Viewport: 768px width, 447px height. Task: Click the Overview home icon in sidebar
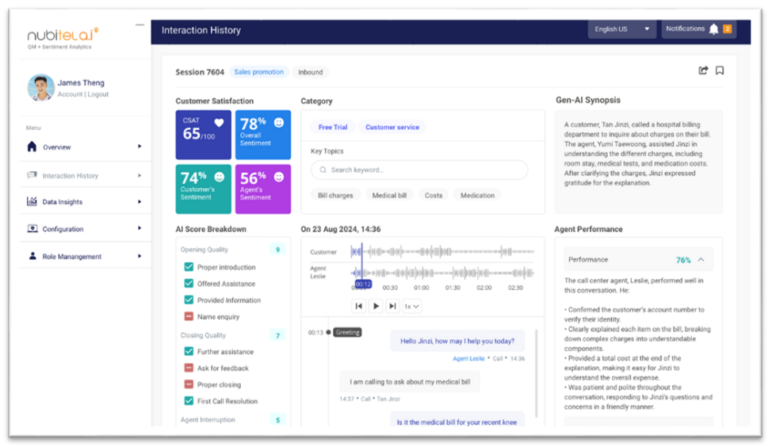[32, 146]
